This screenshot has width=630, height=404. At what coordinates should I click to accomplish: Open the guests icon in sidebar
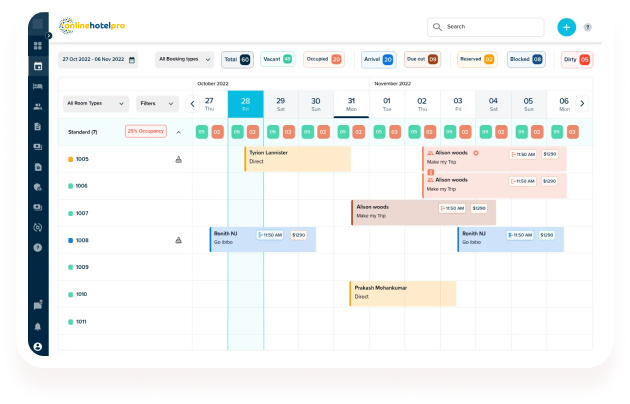(x=38, y=106)
